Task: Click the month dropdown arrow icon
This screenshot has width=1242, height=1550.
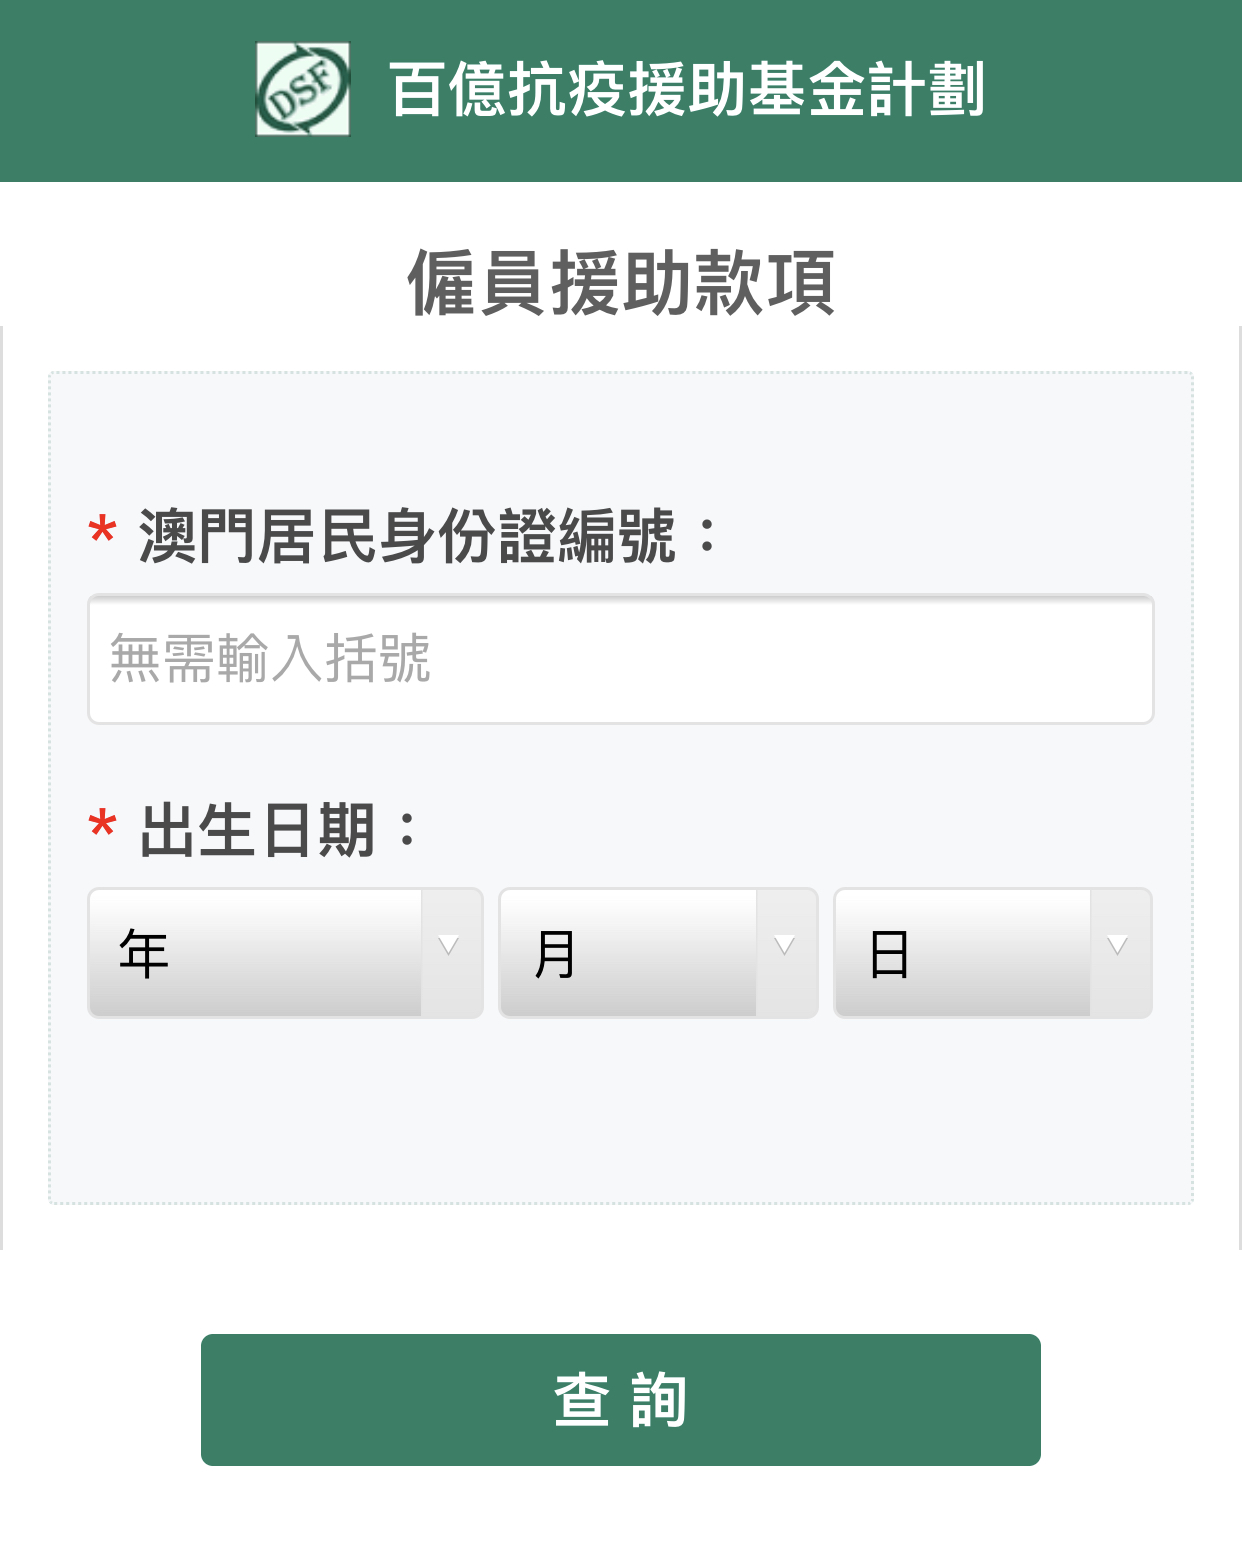Action: pyautogui.click(x=785, y=946)
